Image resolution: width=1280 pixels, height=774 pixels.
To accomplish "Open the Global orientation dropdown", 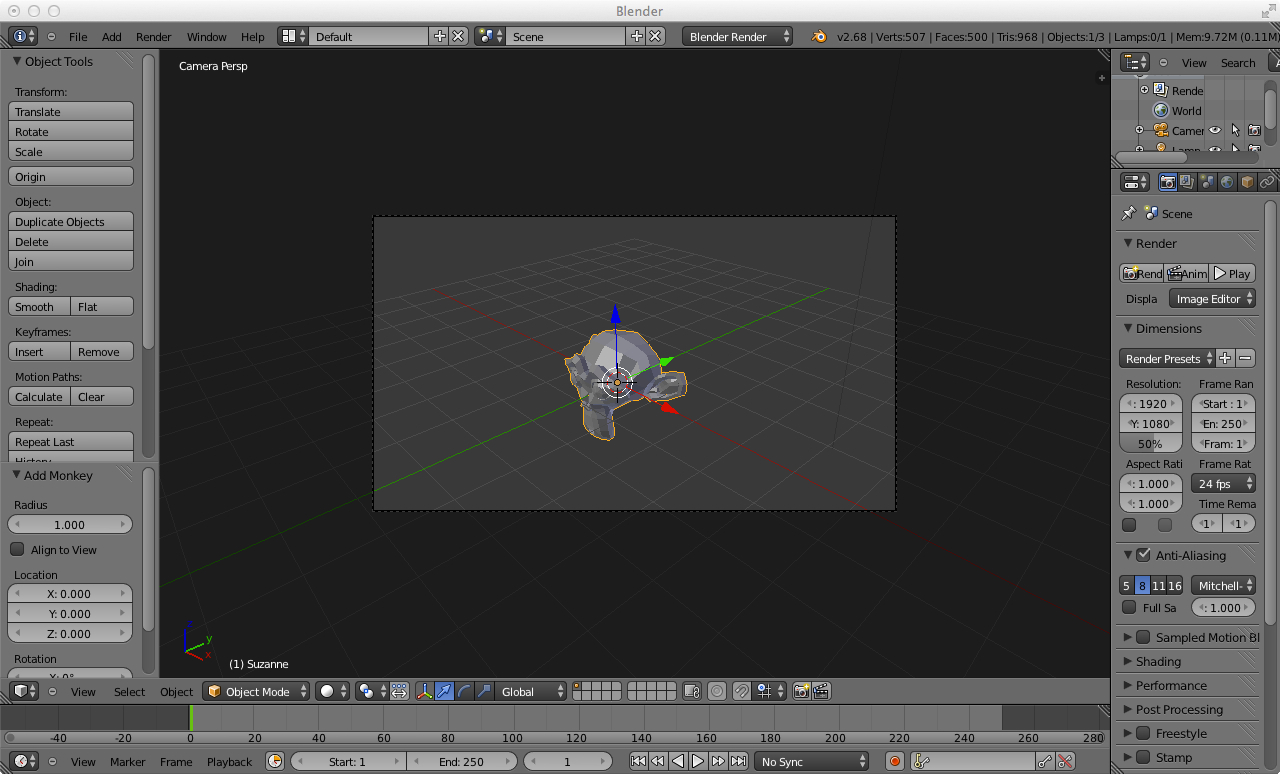I will click(x=532, y=691).
